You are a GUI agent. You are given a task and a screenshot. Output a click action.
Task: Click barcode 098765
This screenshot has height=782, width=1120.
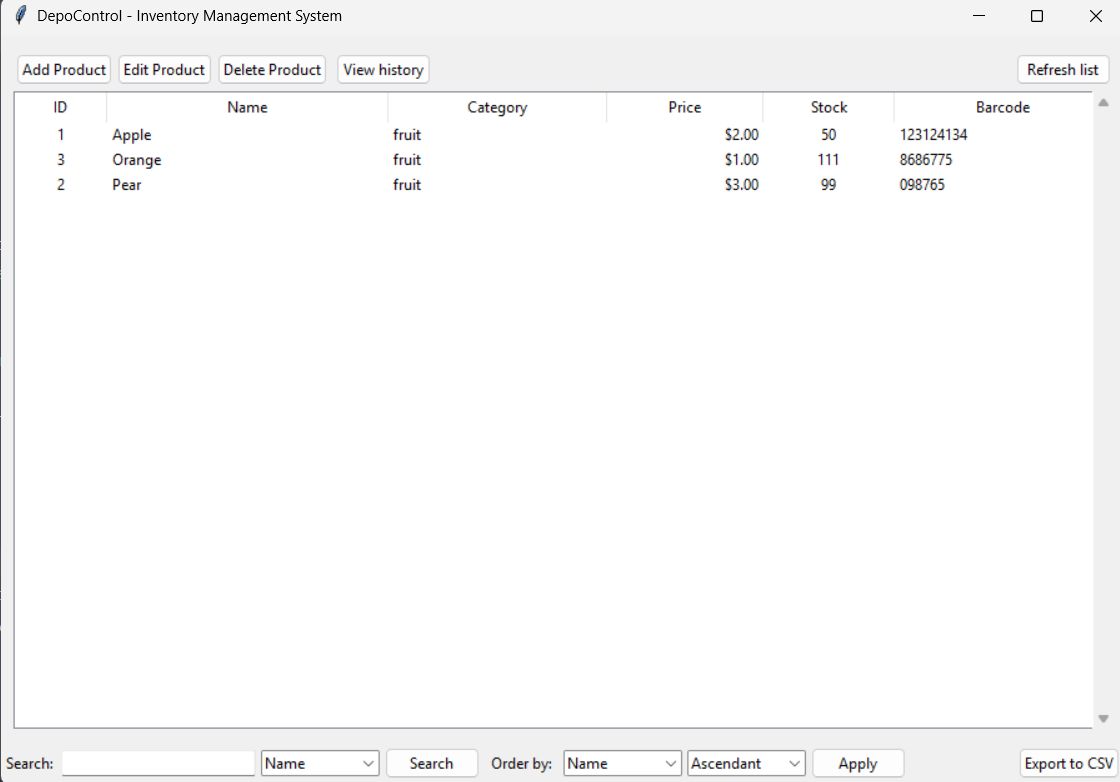click(x=922, y=184)
